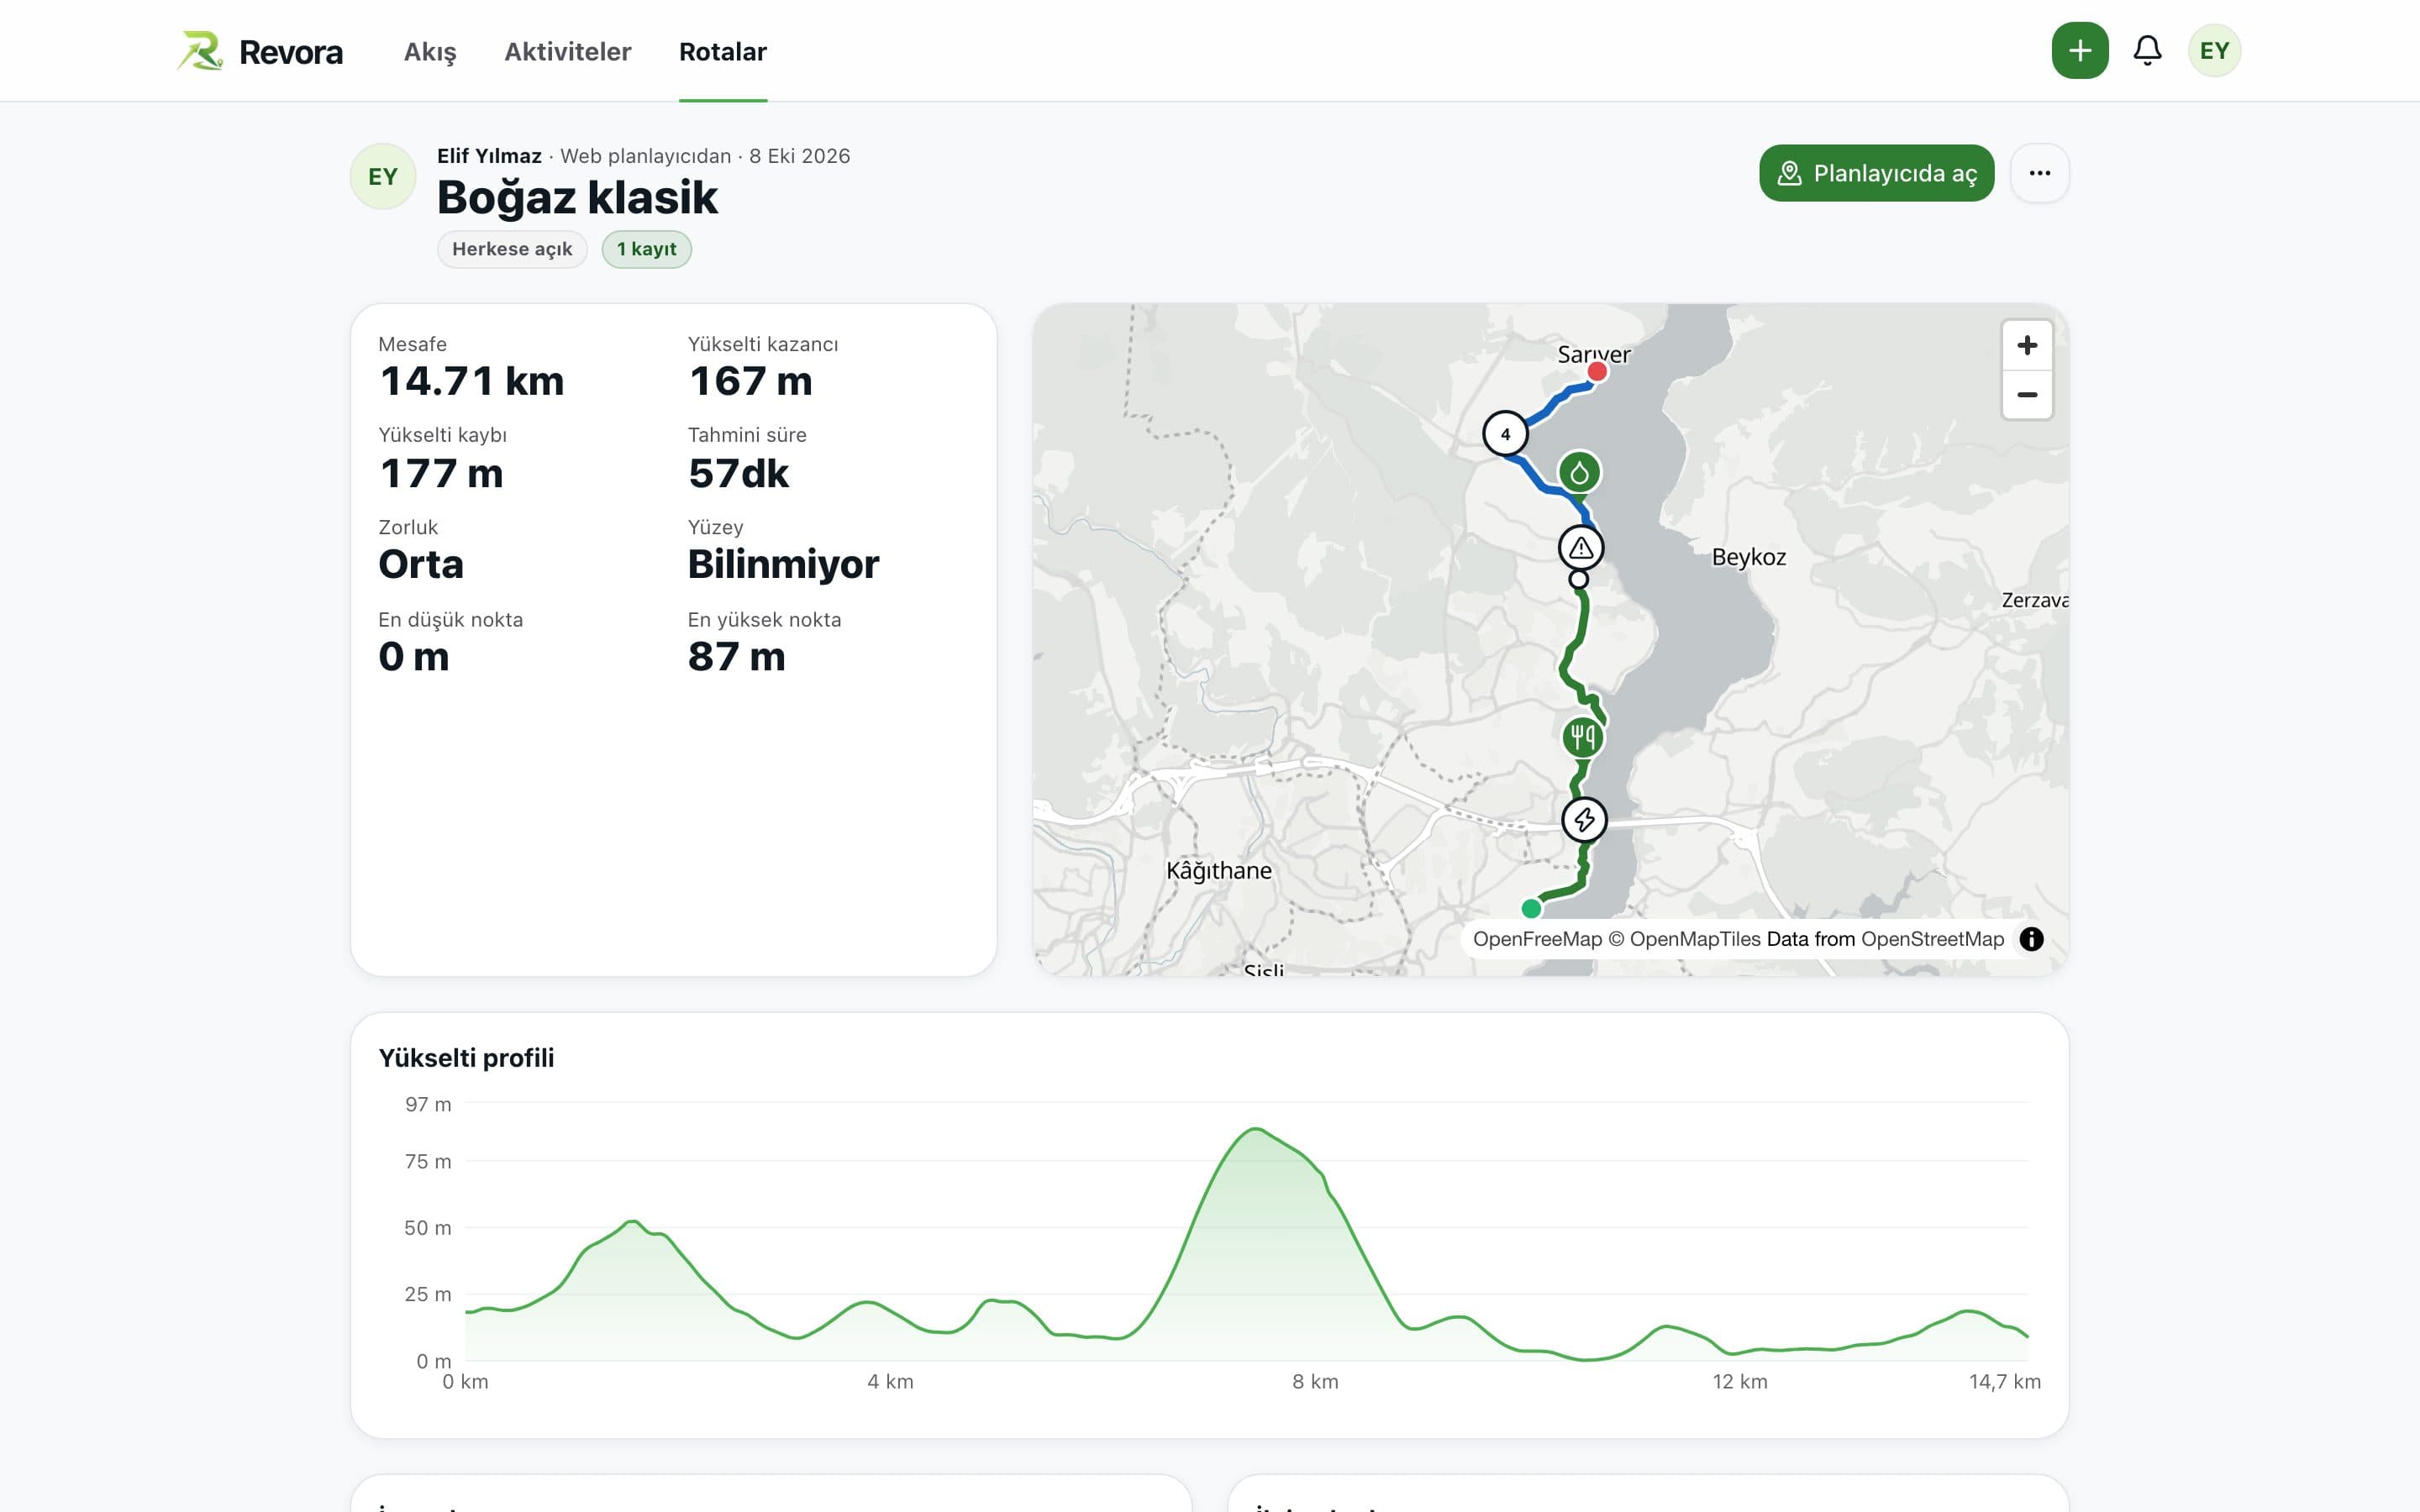Zoom in on the map
Screen dimensions: 2420x1512
pos(2026,345)
